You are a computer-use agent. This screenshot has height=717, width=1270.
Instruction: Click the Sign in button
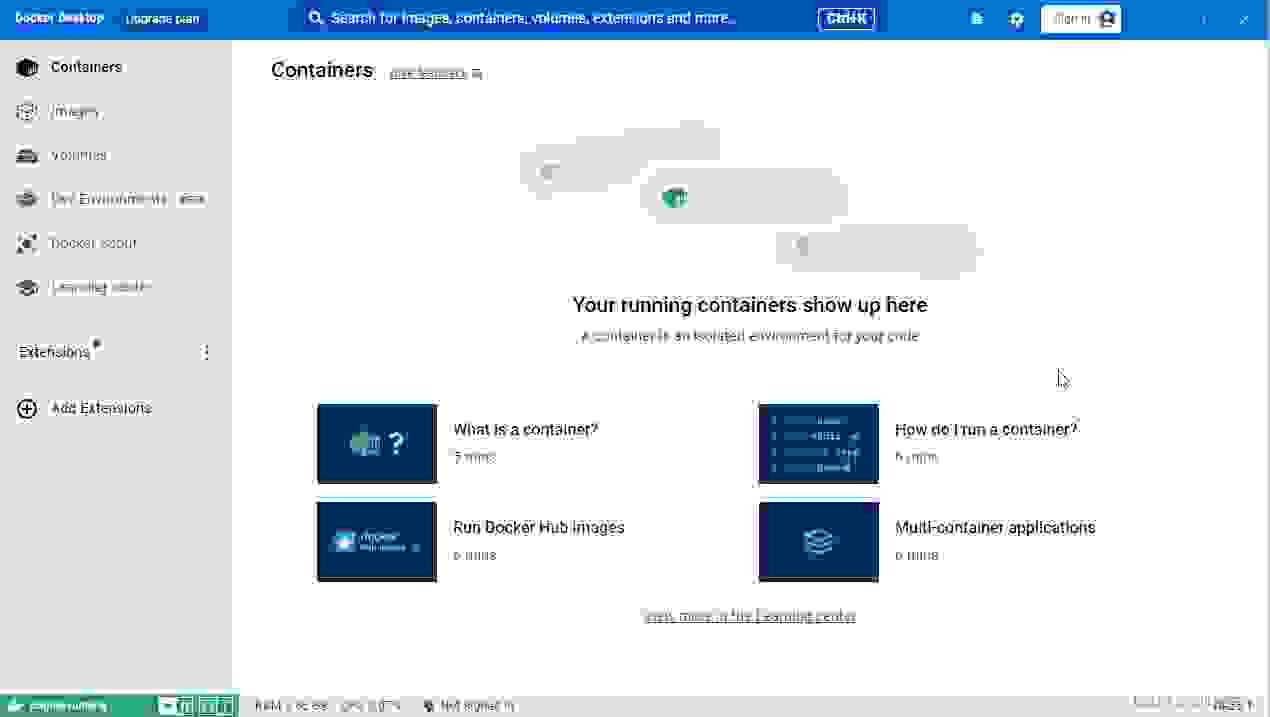point(1081,19)
